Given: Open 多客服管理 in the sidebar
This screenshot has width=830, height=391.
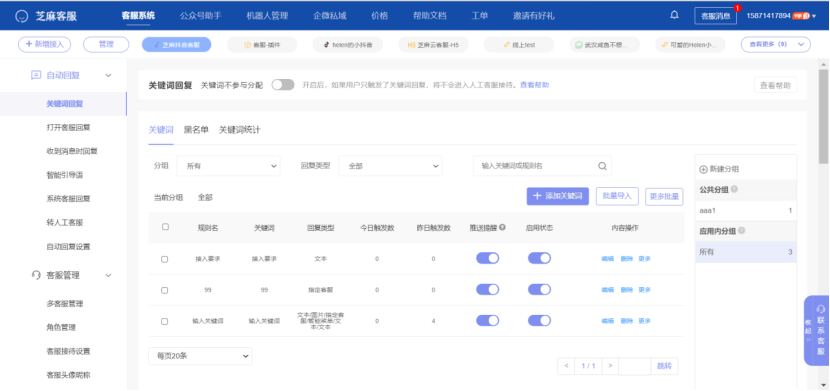Looking at the screenshot, I should pos(65,304).
